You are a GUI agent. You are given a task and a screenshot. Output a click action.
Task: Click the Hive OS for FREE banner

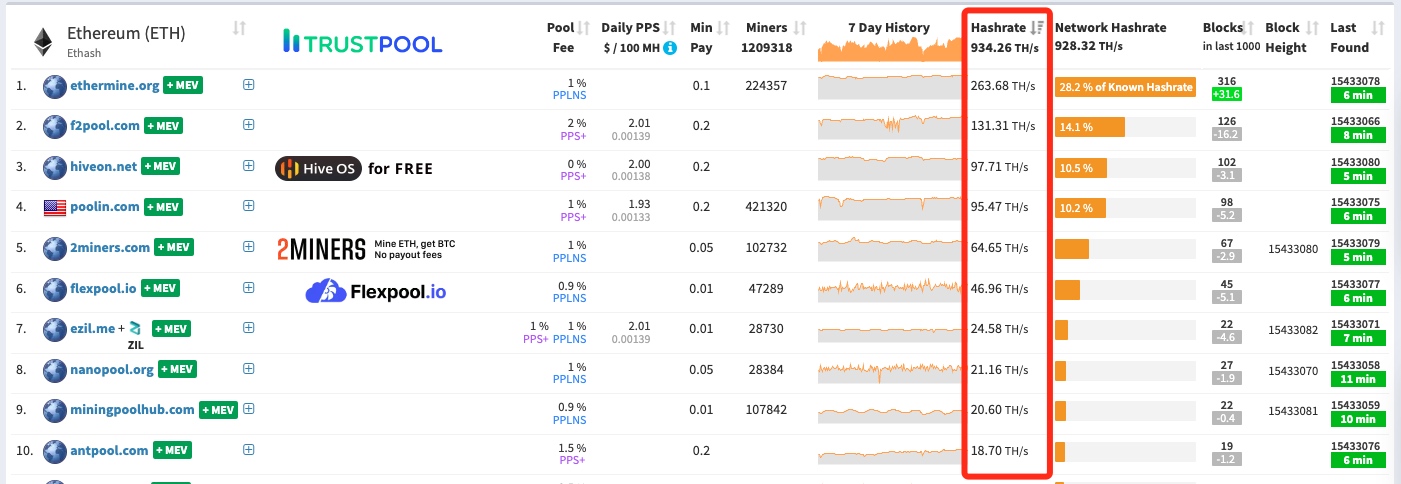click(354, 168)
